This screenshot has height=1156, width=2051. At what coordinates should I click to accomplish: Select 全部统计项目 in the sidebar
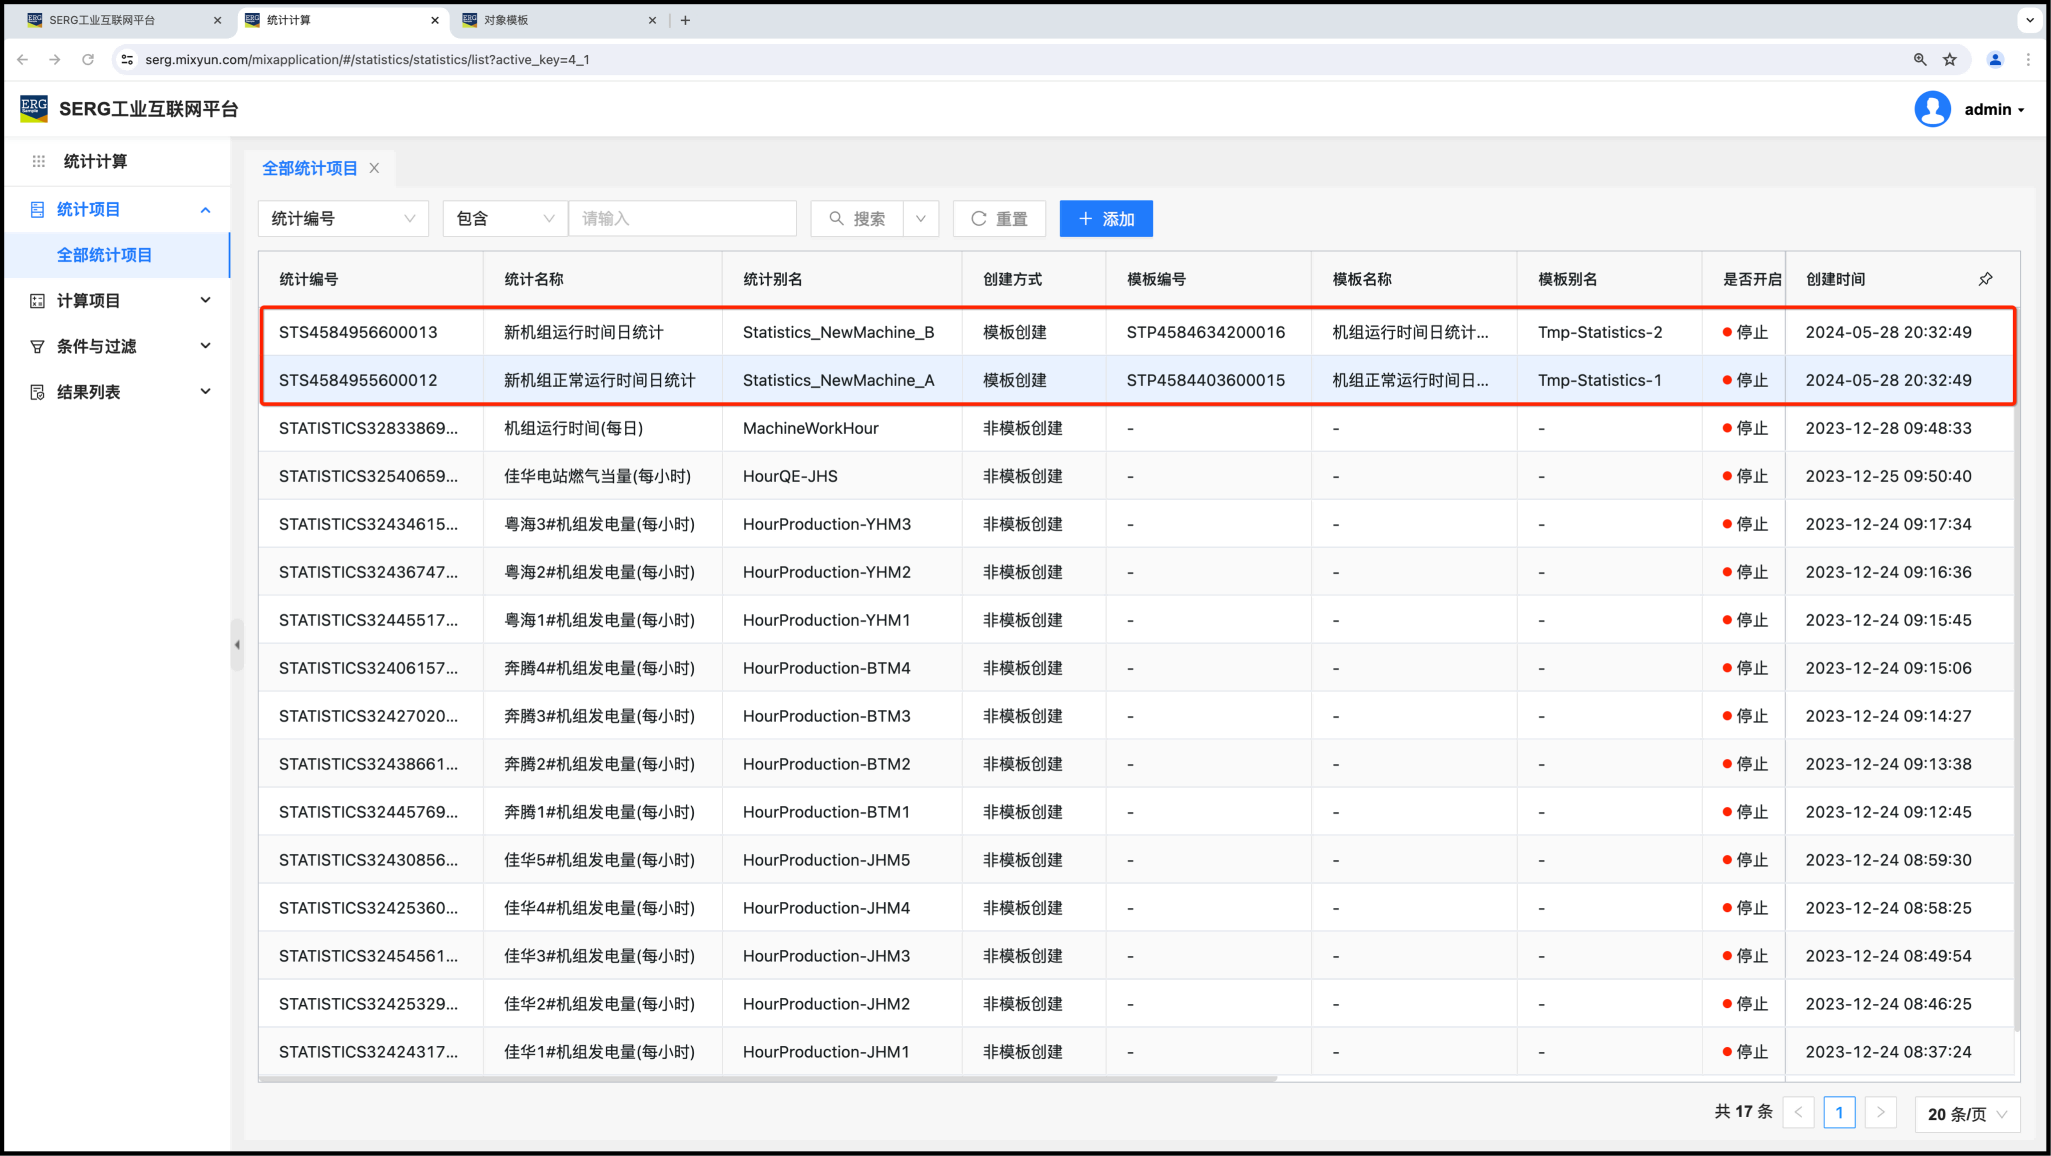[105, 255]
